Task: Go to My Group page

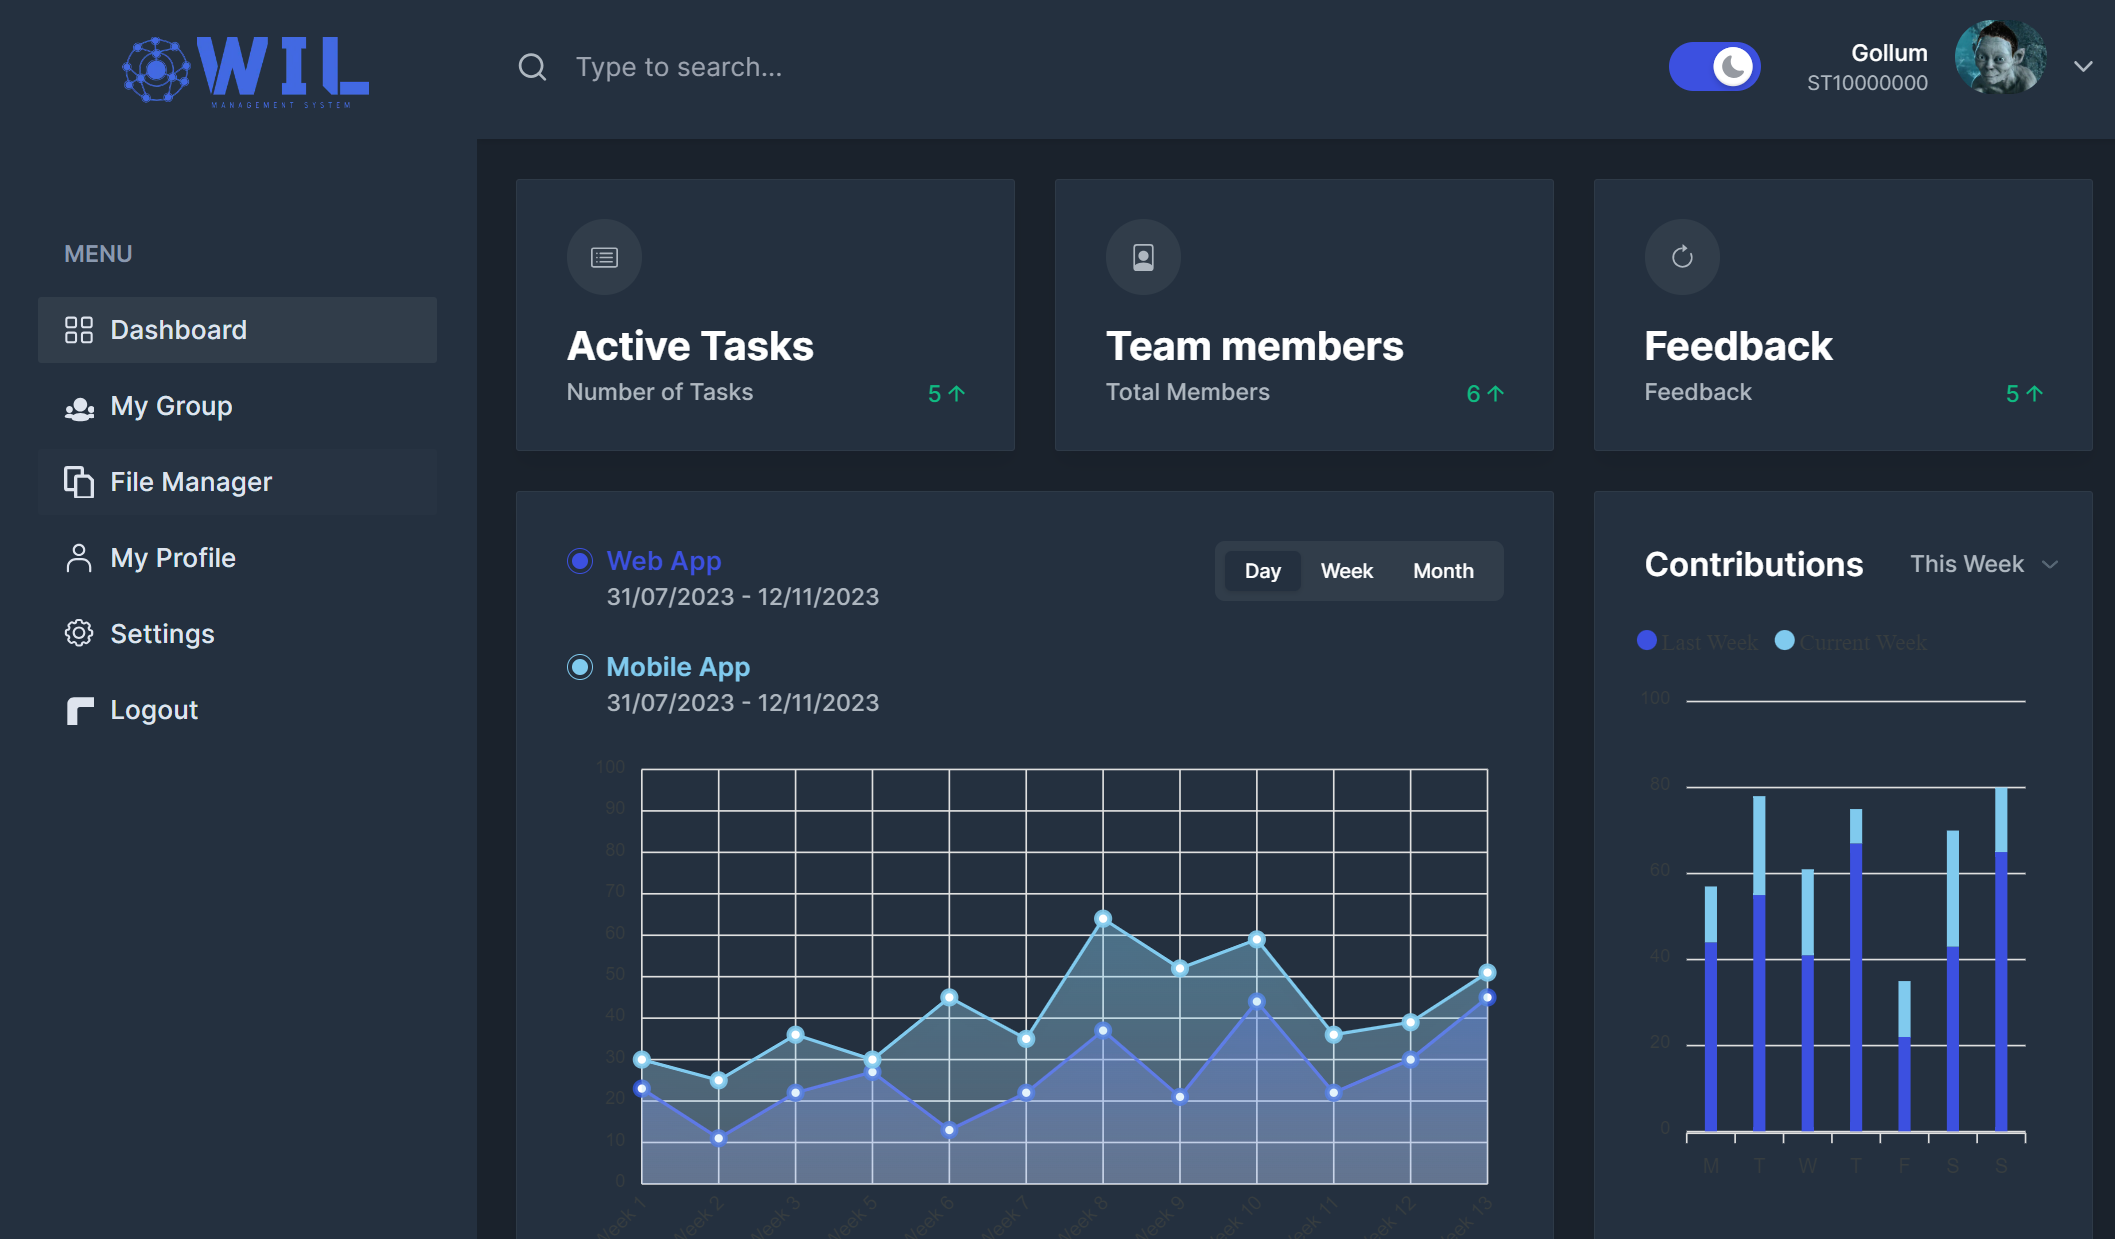Action: [237, 406]
